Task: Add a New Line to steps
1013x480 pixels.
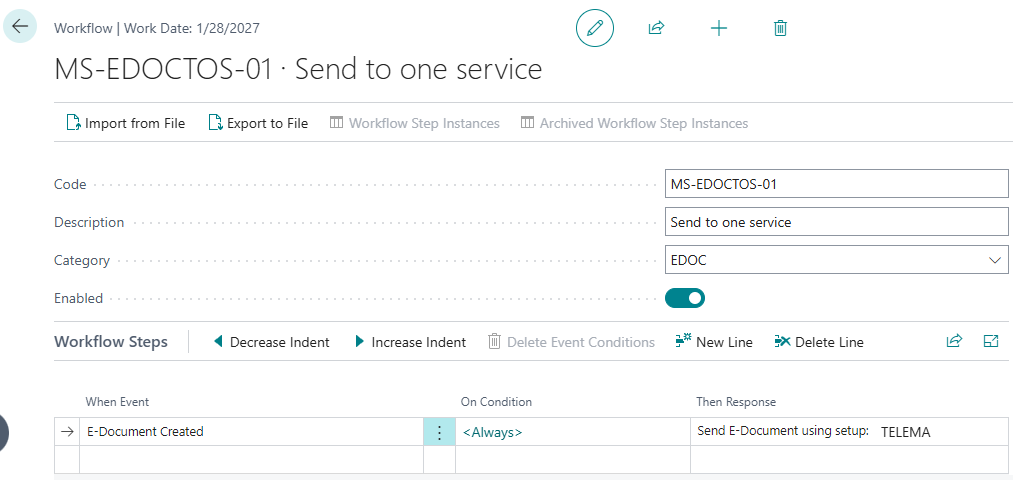Action: click(714, 342)
